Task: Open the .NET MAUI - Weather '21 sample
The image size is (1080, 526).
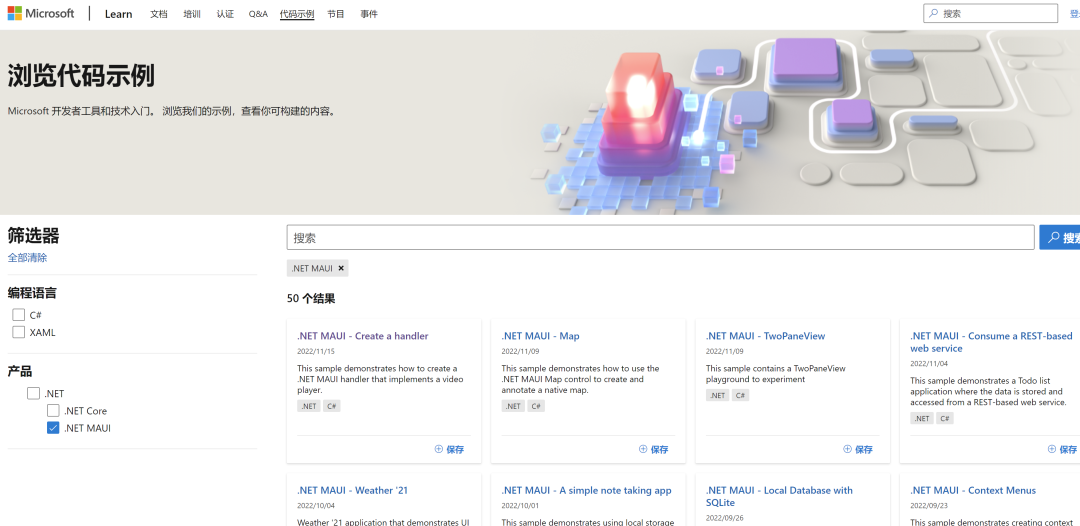Action: (x=352, y=490)
